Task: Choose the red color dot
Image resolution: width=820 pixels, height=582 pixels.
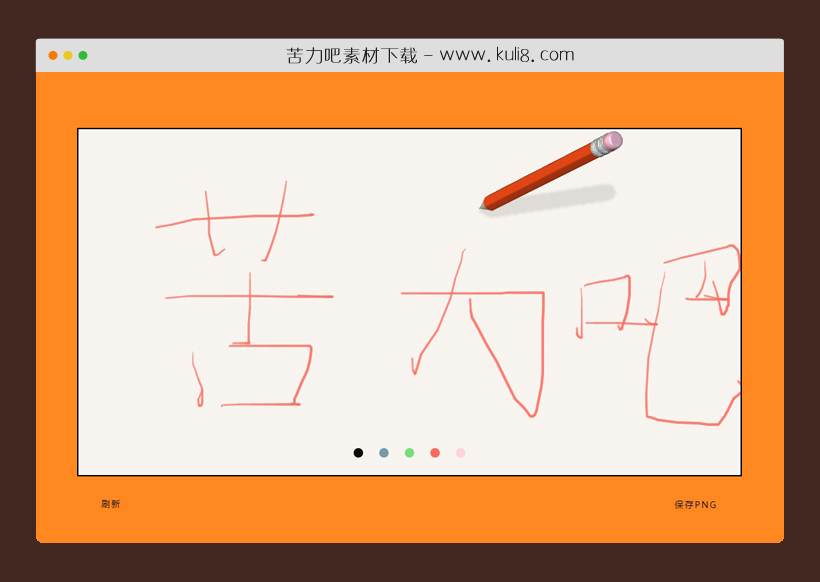Action: (x=435, y=453)
